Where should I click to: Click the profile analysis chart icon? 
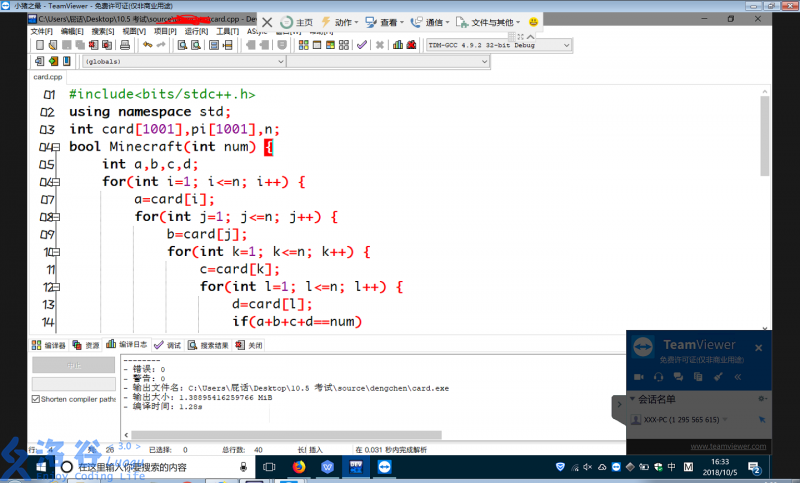397,45
